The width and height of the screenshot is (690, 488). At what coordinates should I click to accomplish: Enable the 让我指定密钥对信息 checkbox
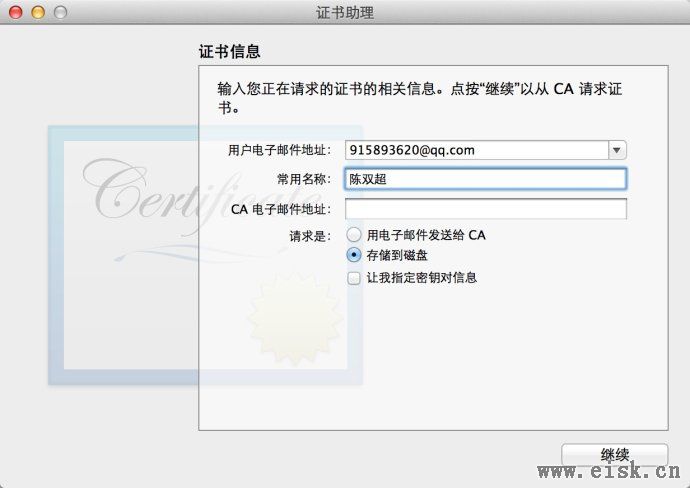pos(354,278)
